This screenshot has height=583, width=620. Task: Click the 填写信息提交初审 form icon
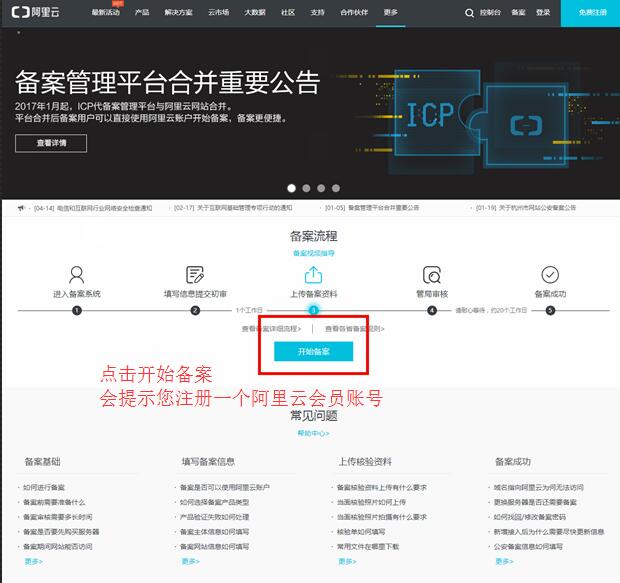[x=195, y=274]
